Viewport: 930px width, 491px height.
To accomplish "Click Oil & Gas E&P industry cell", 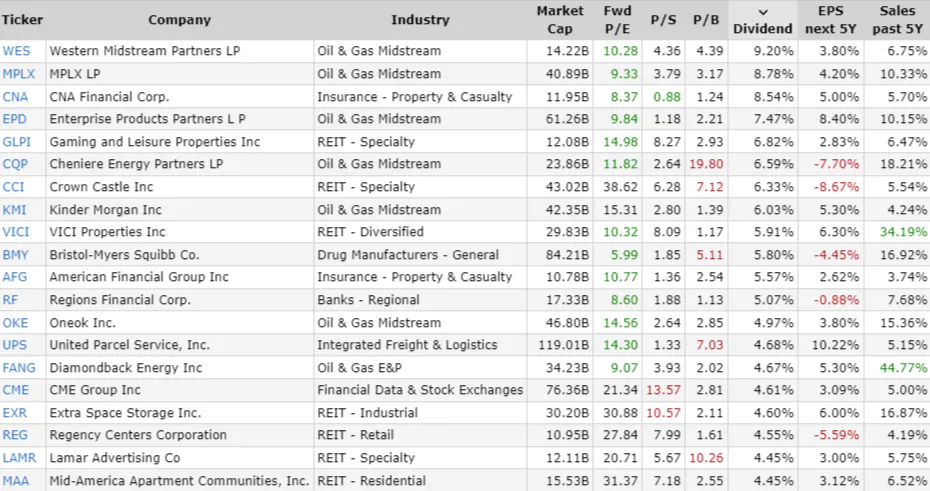I will click(x=359, y=368).
